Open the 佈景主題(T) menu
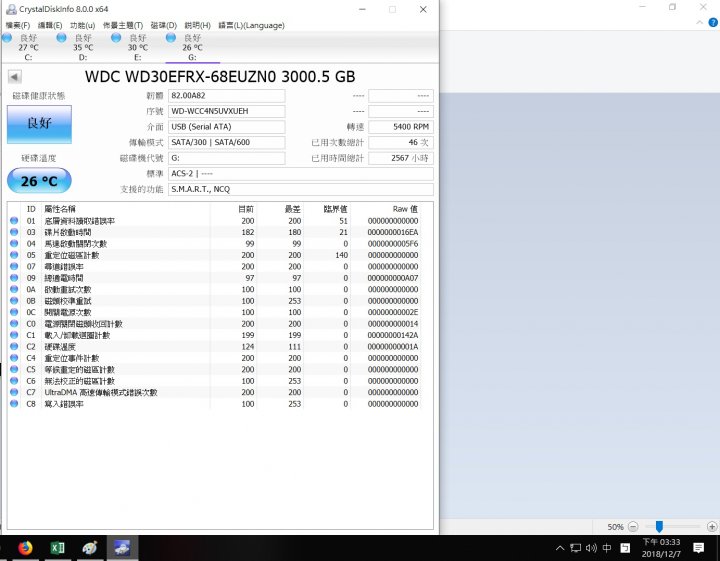720x561 pixels. tap(123, 25)
